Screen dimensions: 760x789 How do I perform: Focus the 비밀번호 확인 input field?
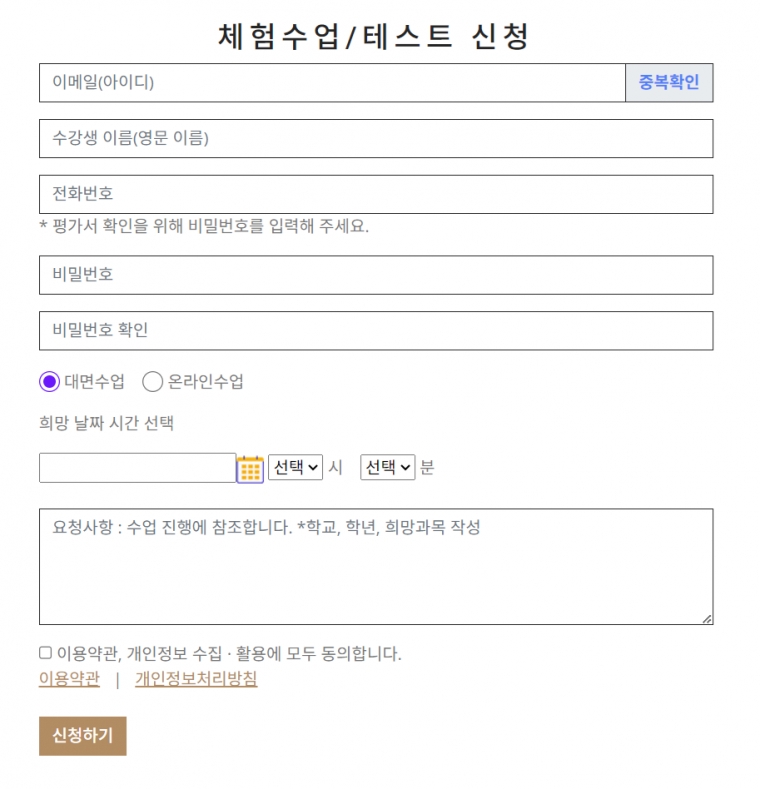[x=376, y=331]
